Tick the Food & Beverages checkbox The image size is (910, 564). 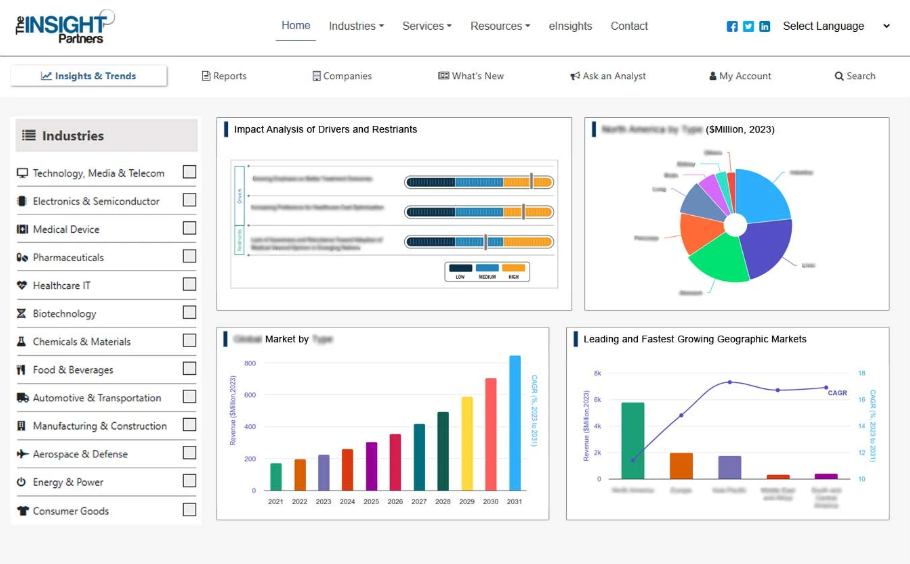click(x=189, y=369)
